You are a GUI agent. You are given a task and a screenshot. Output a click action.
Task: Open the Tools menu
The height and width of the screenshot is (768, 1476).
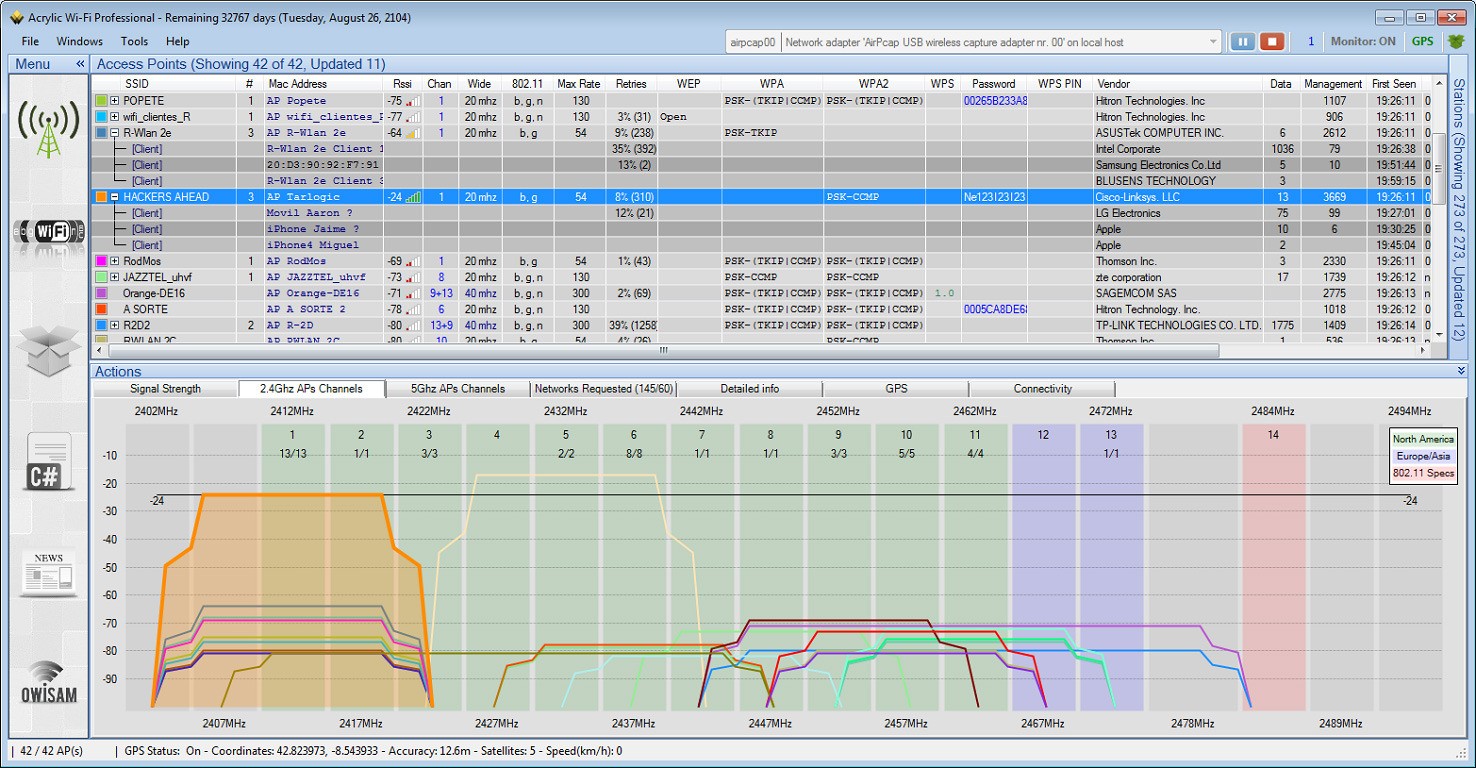point(133,41)
